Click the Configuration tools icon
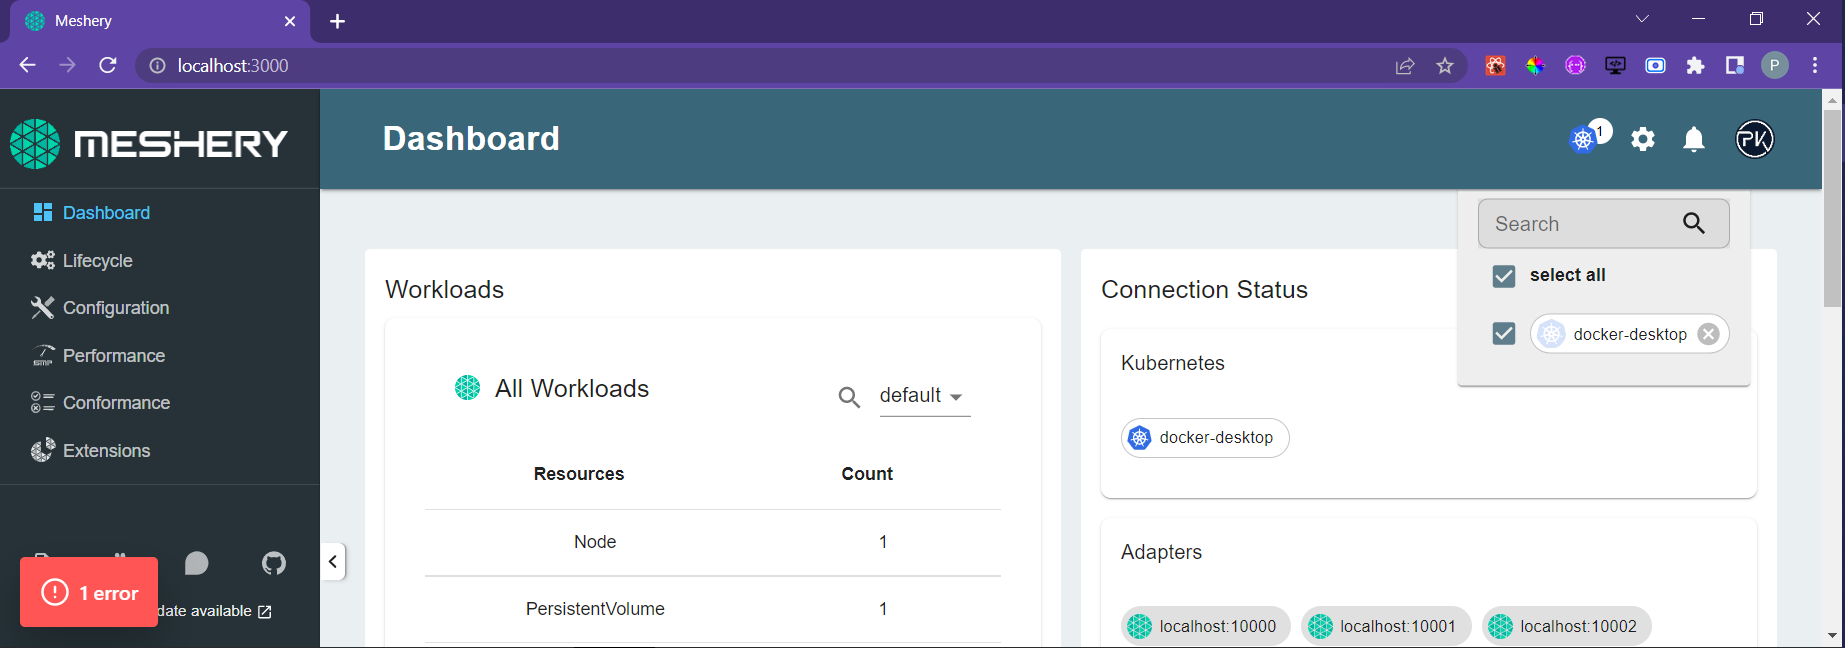This screenshot has height=648, width=1845. coord(42,307)
